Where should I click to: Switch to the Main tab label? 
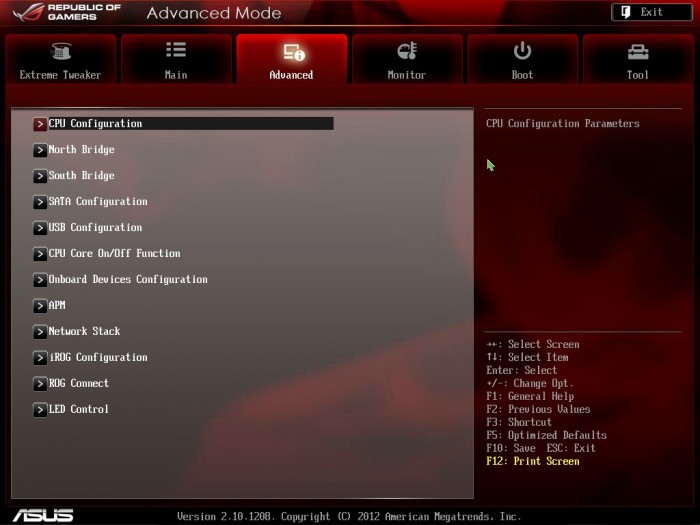[176, 75]
